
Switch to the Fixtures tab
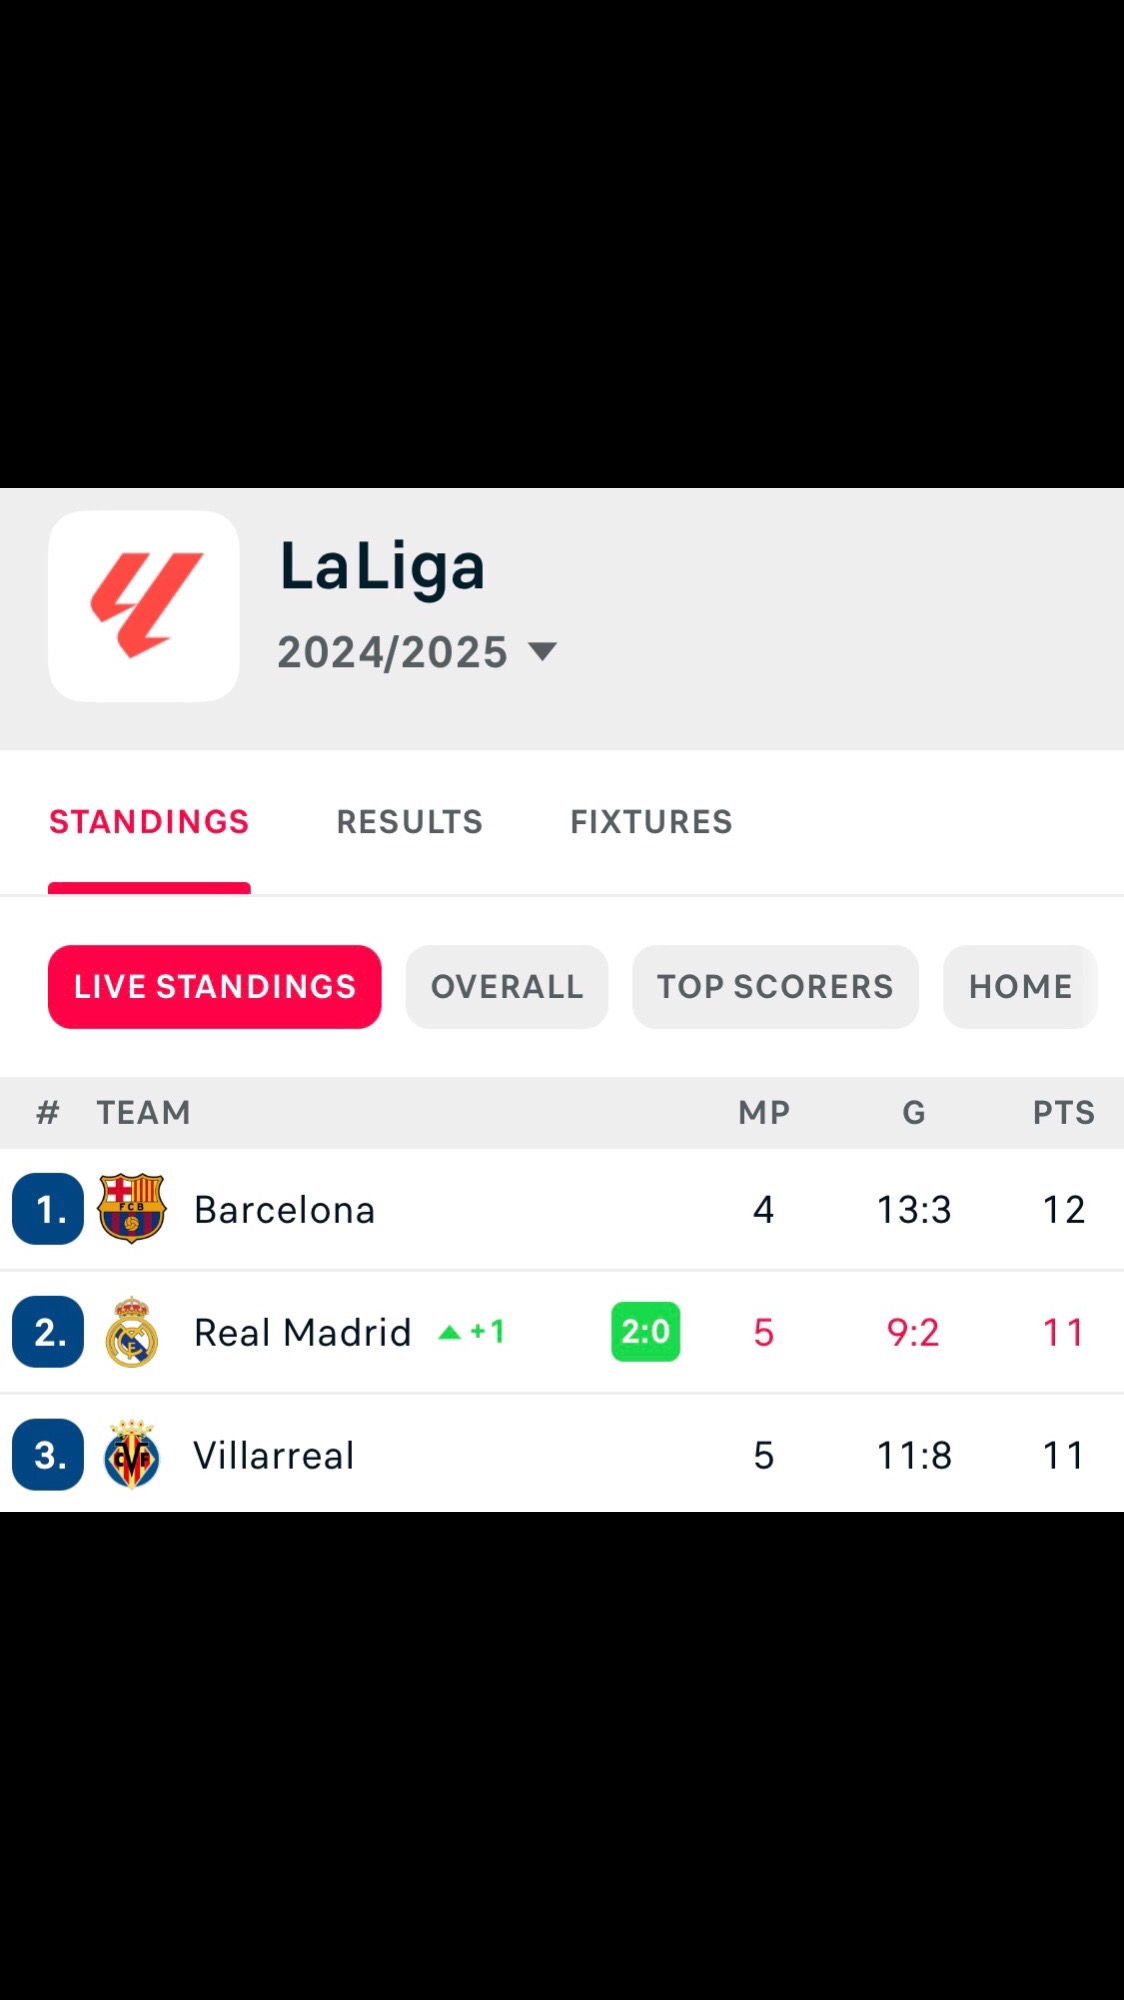[x=651, y=822]
